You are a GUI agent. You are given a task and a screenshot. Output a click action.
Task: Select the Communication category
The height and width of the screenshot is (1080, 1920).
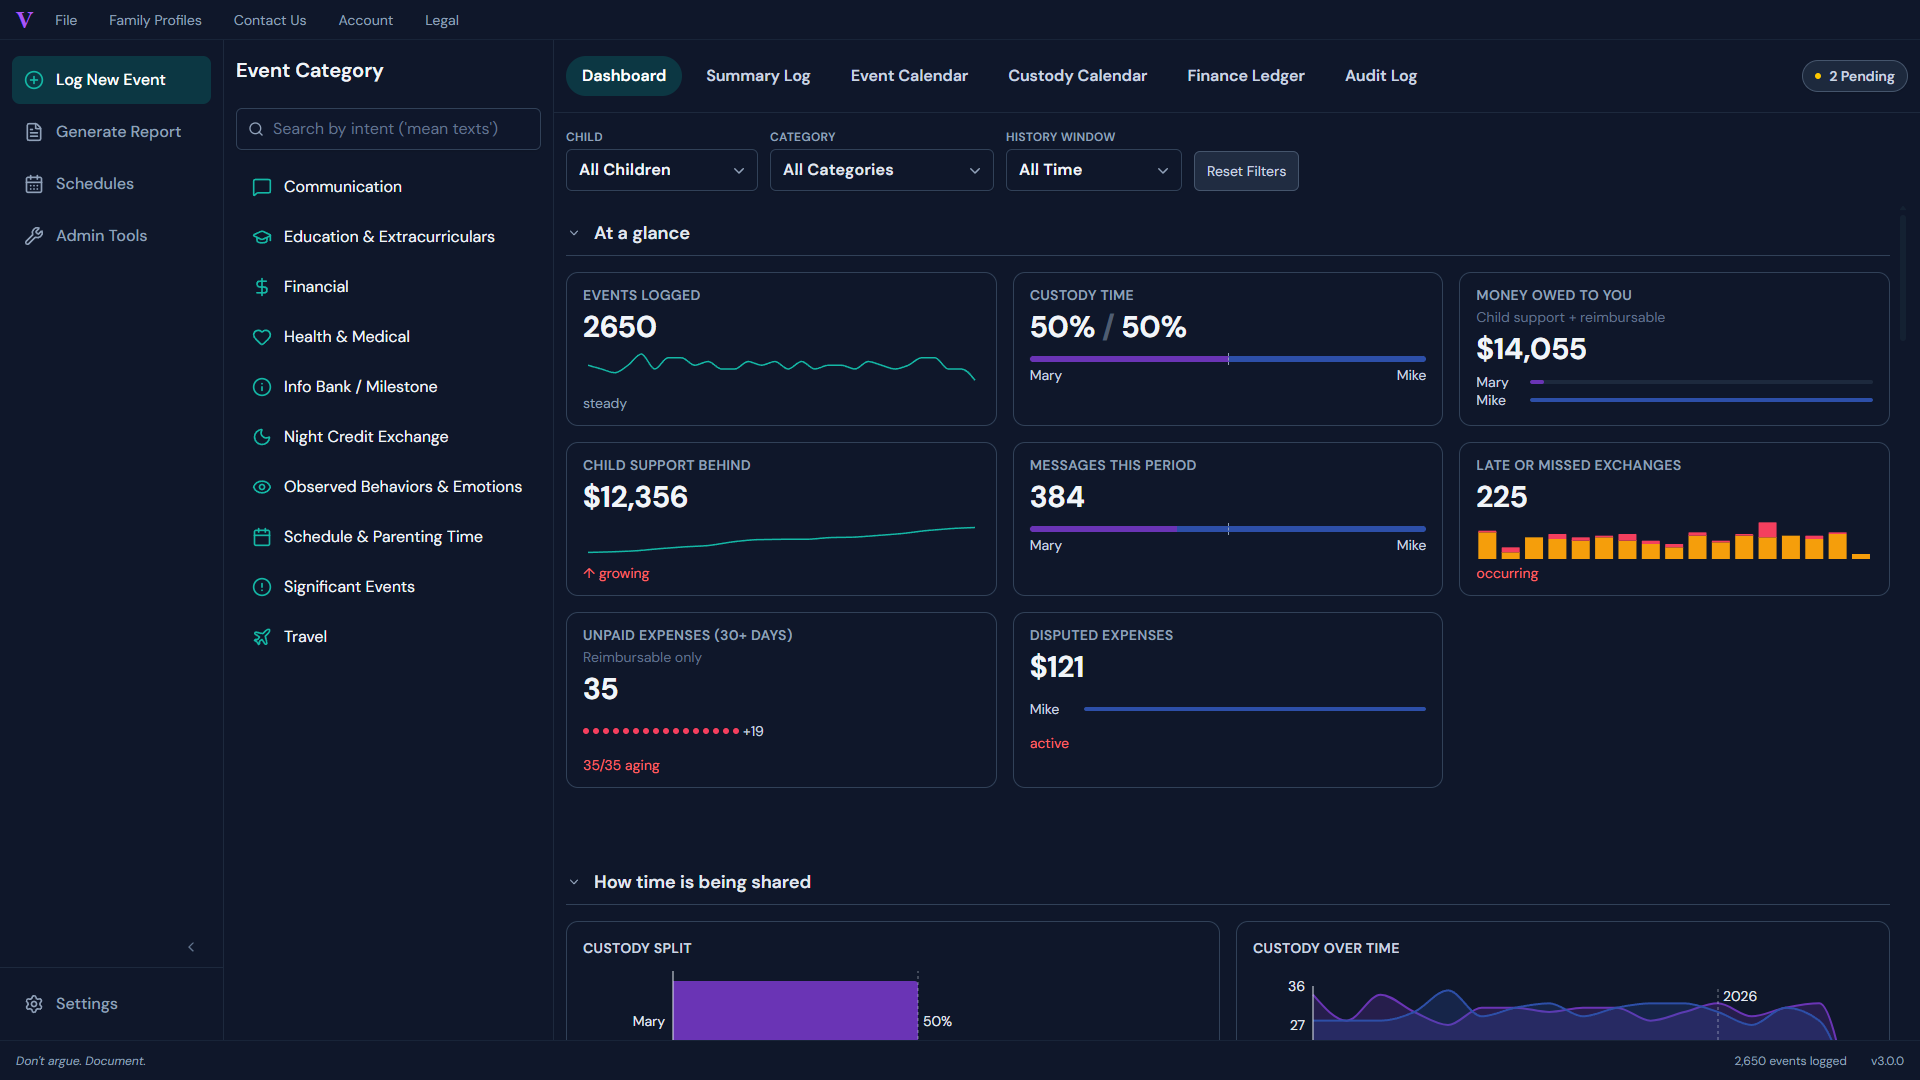388,187
